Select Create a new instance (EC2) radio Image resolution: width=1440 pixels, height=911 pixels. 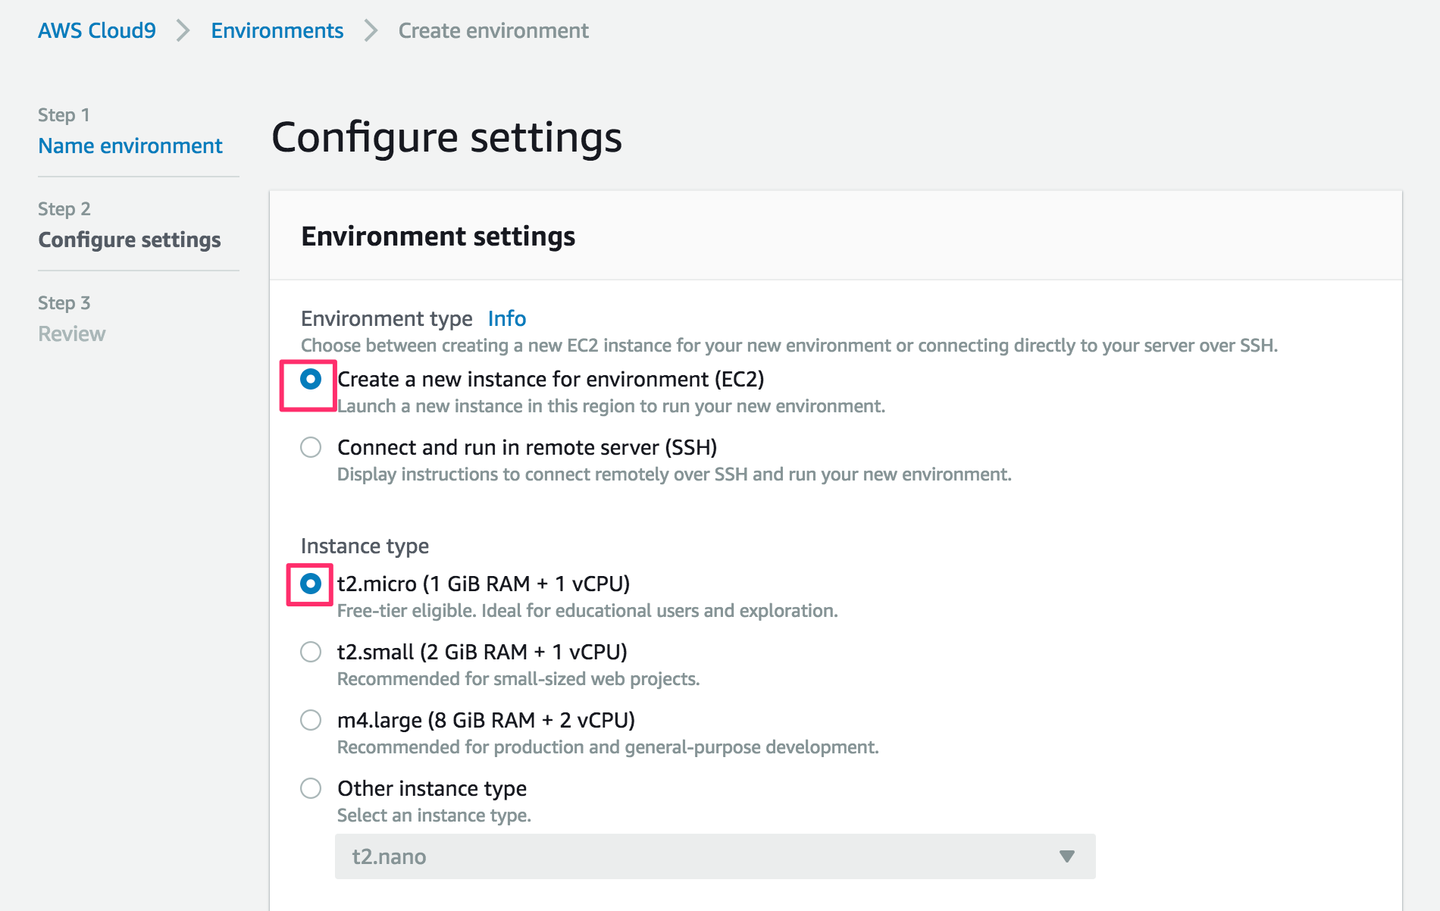pyautogui.click(x=311, y=380)
